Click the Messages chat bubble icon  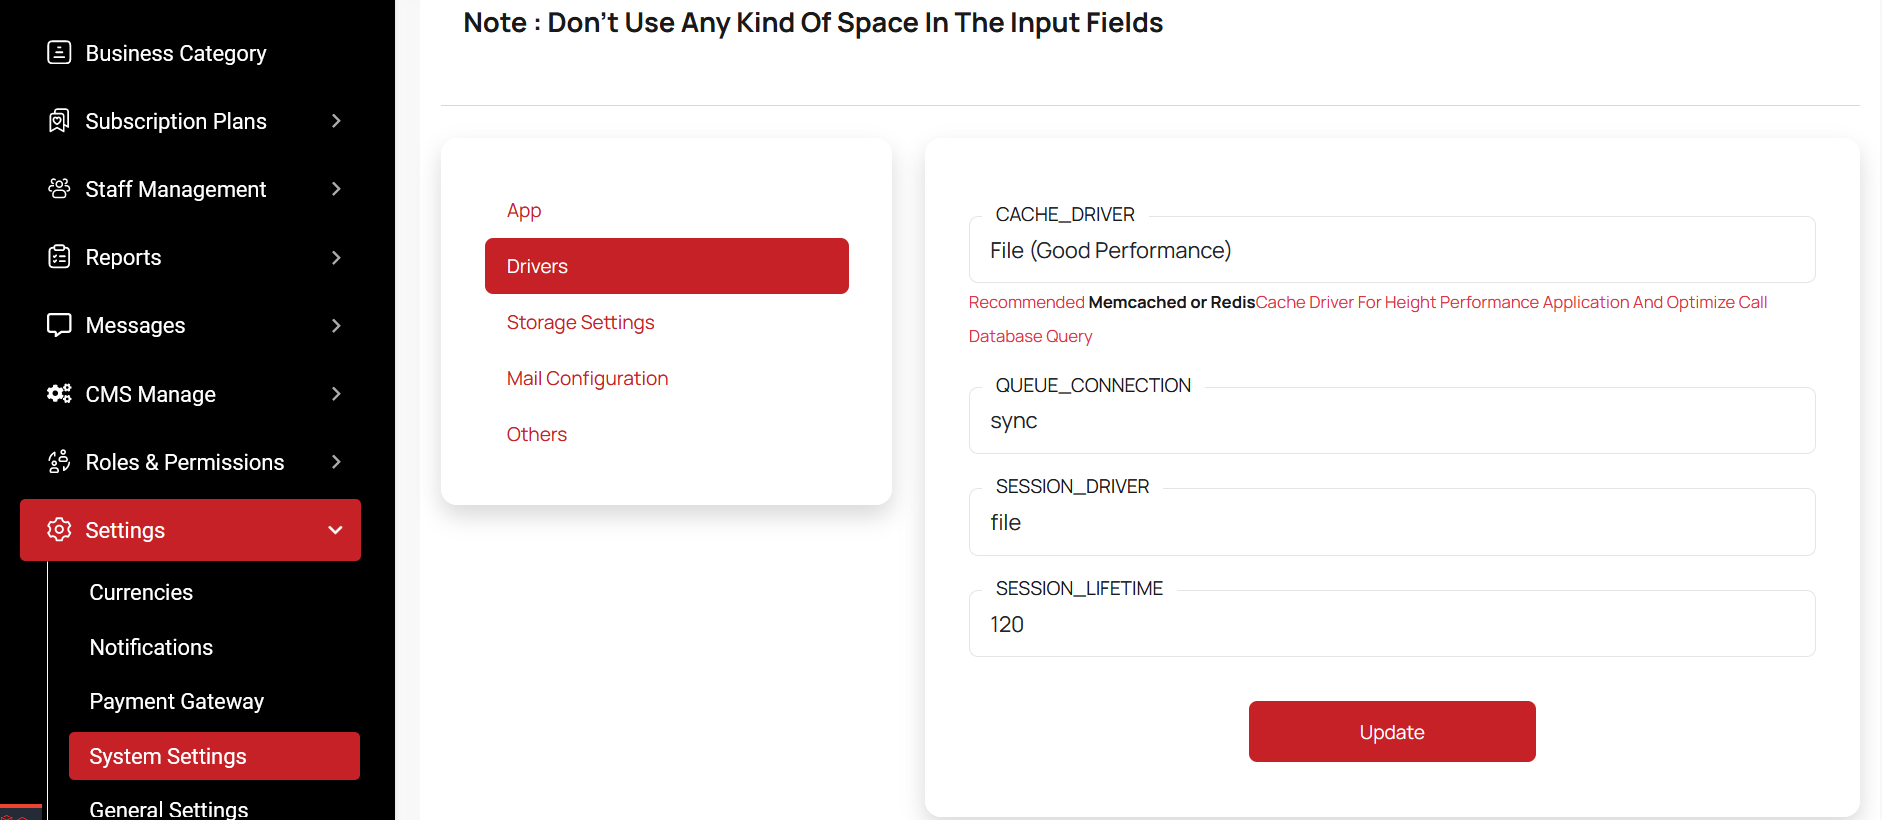[x=59, y=325]
